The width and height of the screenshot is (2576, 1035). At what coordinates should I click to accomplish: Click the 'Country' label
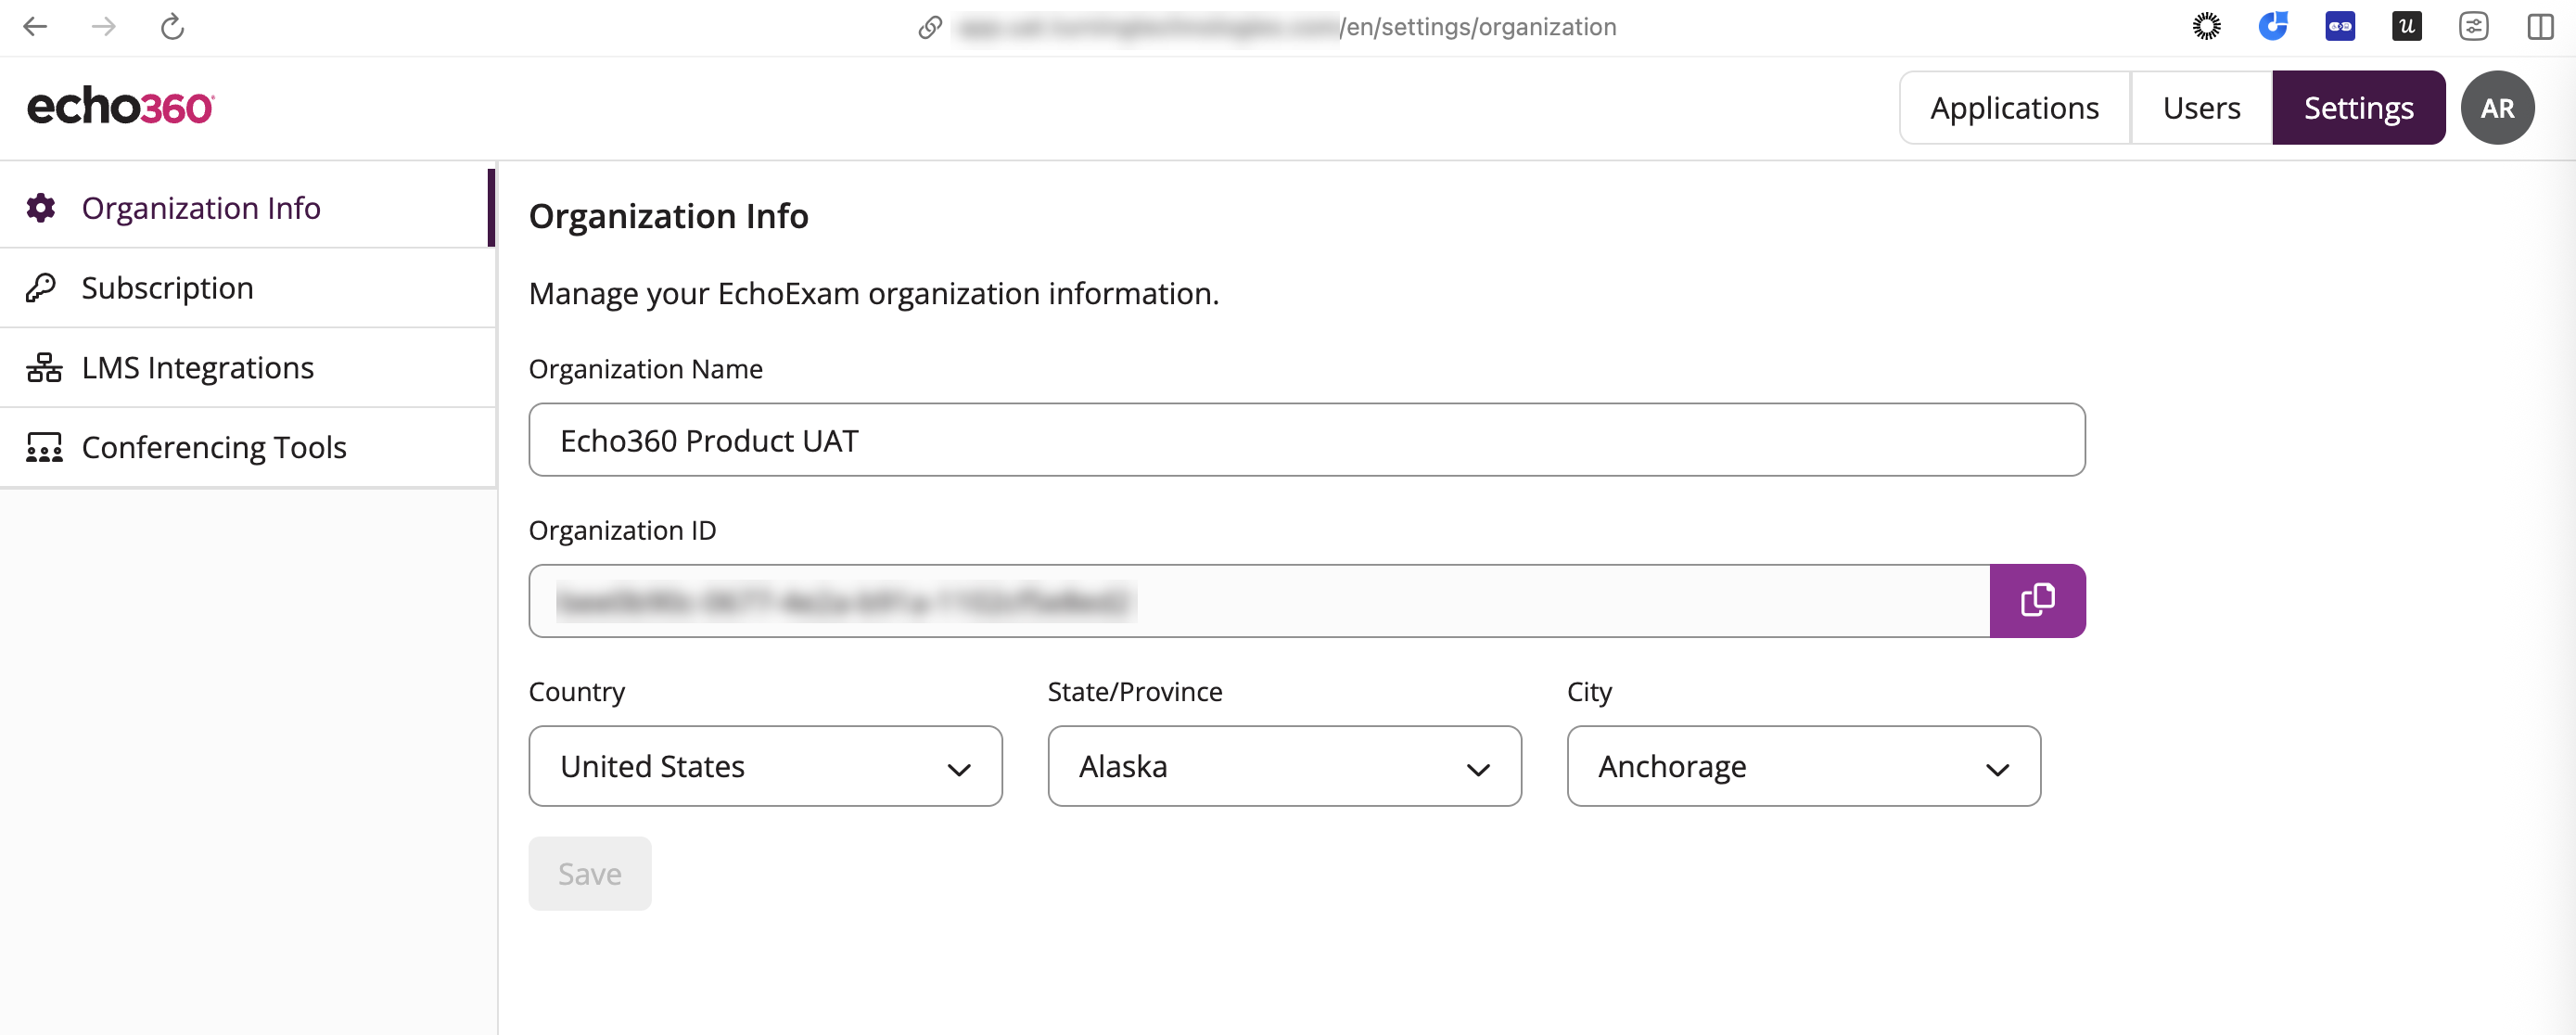(577, 692)
